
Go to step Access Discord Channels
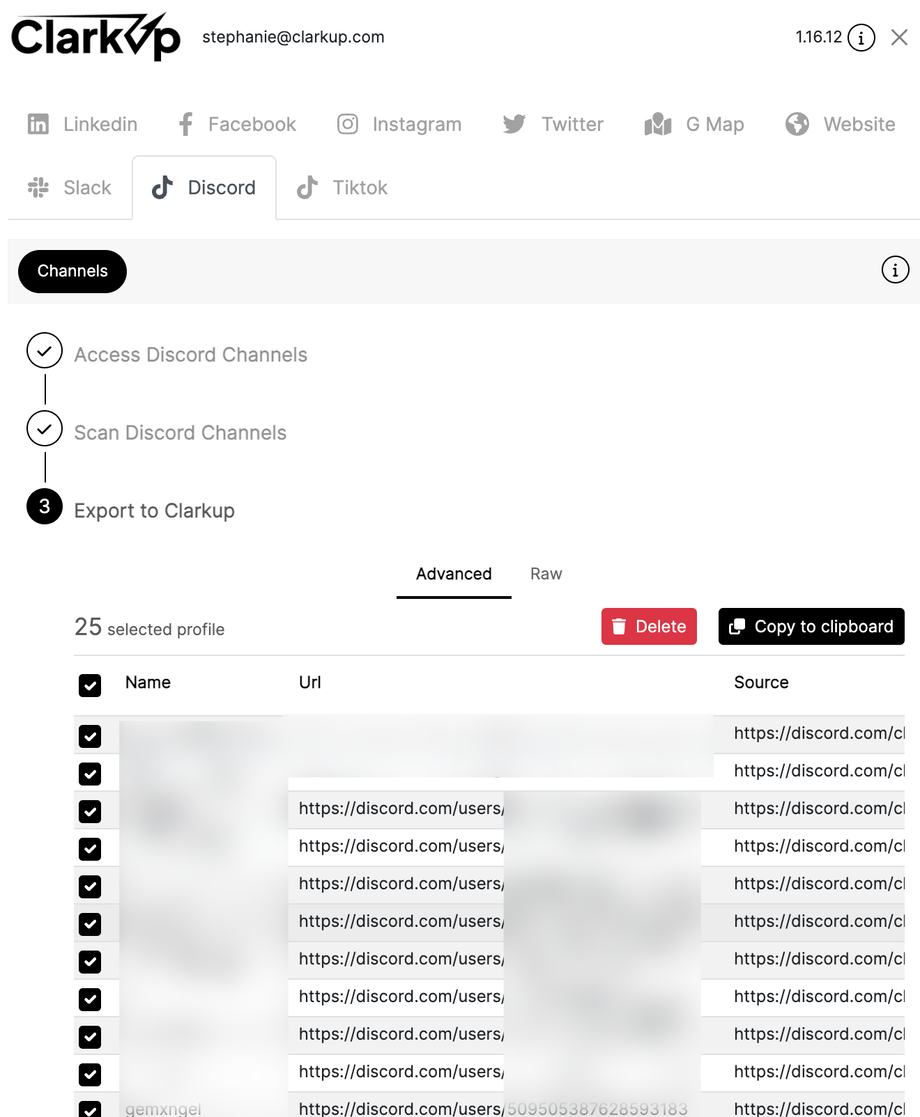(190, 355)
